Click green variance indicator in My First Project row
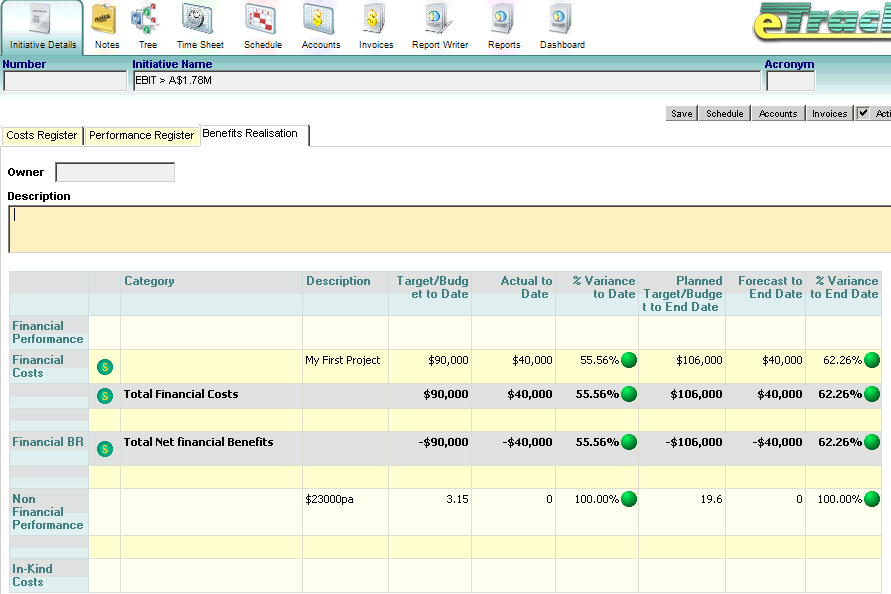Screen dimensions: 891x594 pyautogui.click(x=629, y=361)
